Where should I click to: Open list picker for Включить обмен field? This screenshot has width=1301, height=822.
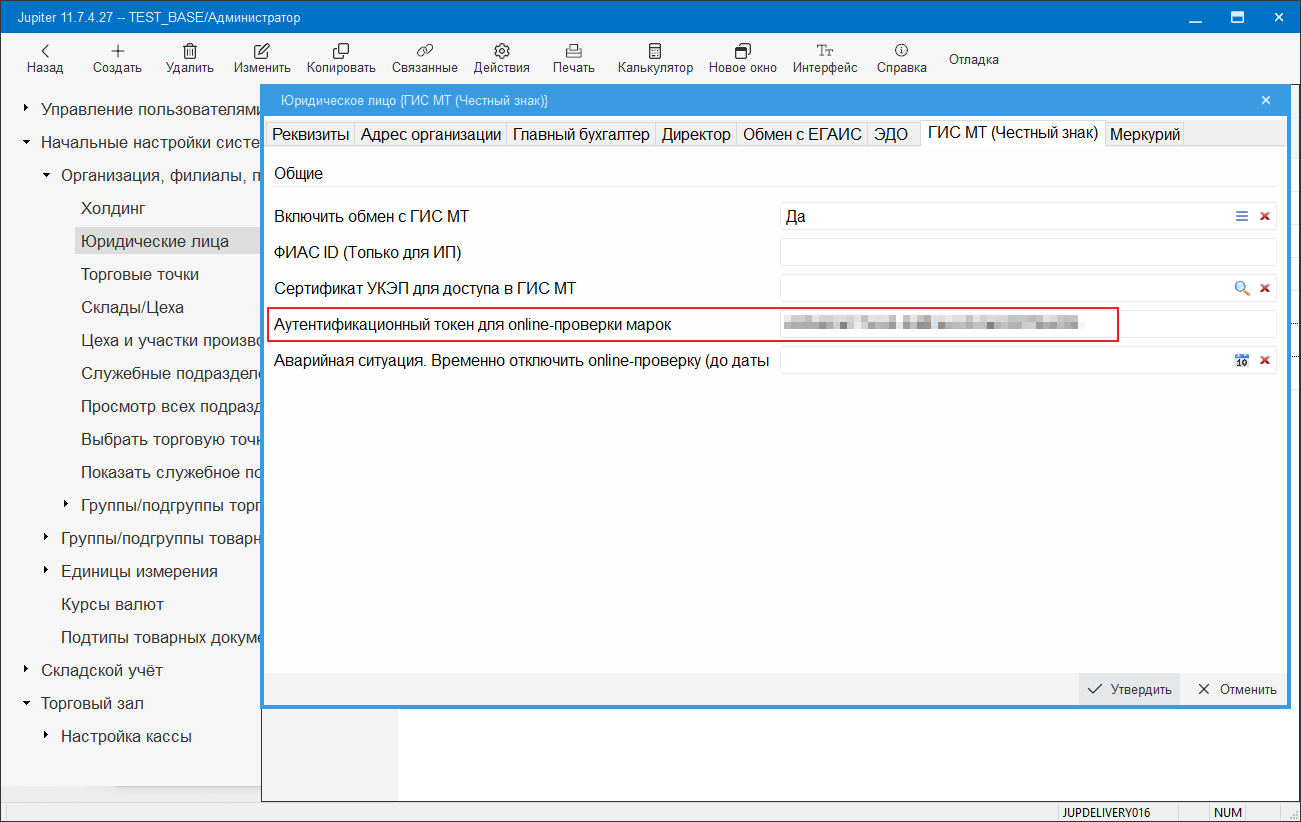tap(1242, 216)
